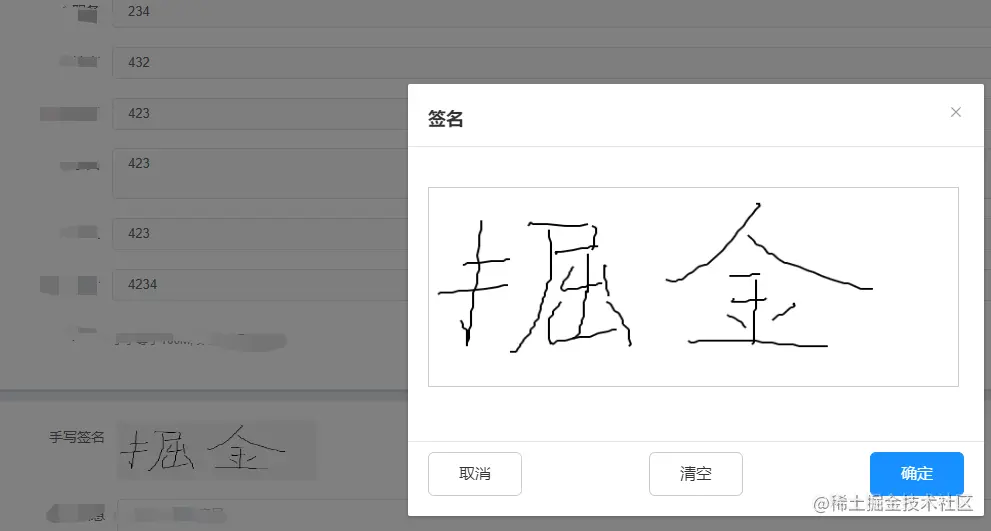
Task: Click the 清空 button to clear signature
Action: (696, 473)
